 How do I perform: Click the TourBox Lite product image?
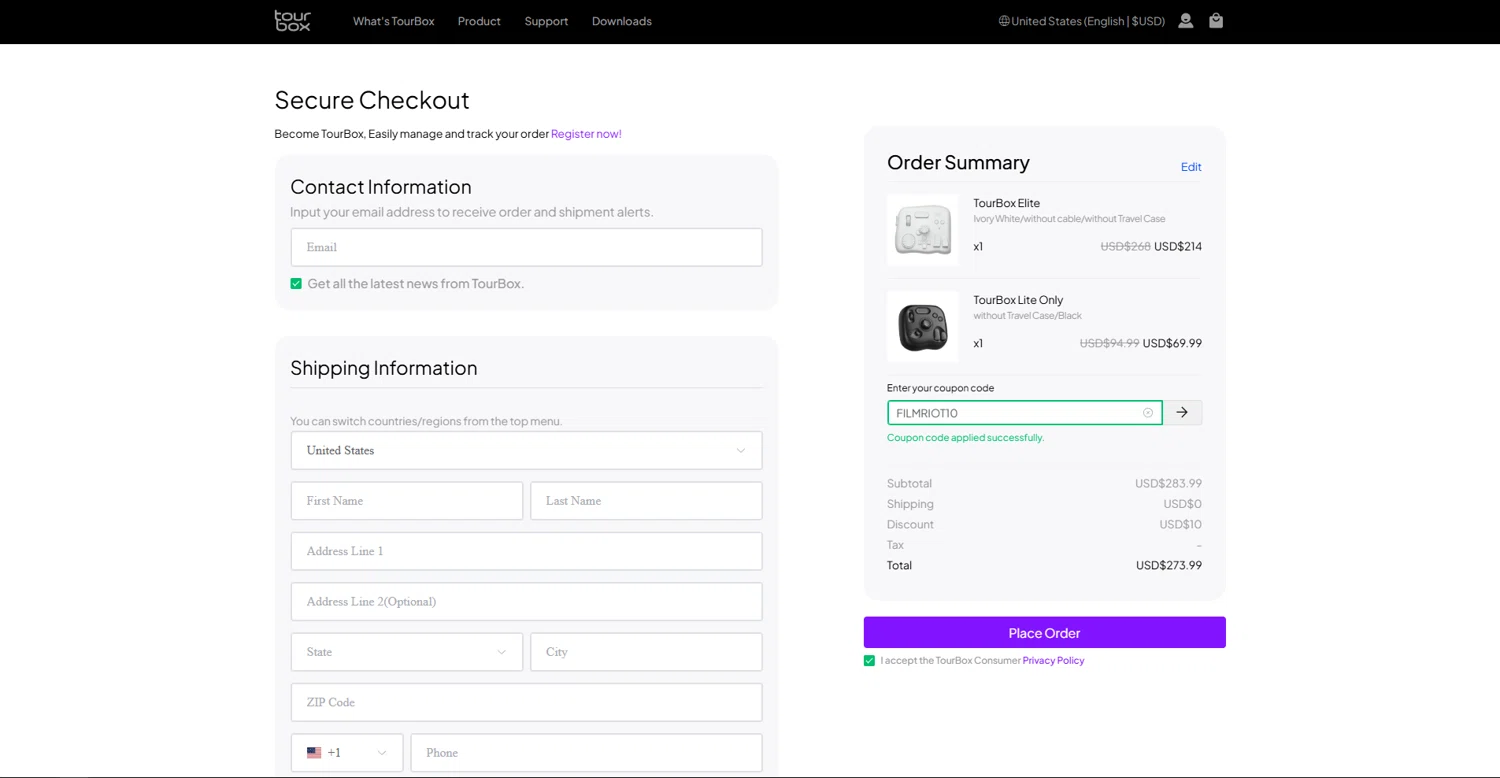point(922,327)
